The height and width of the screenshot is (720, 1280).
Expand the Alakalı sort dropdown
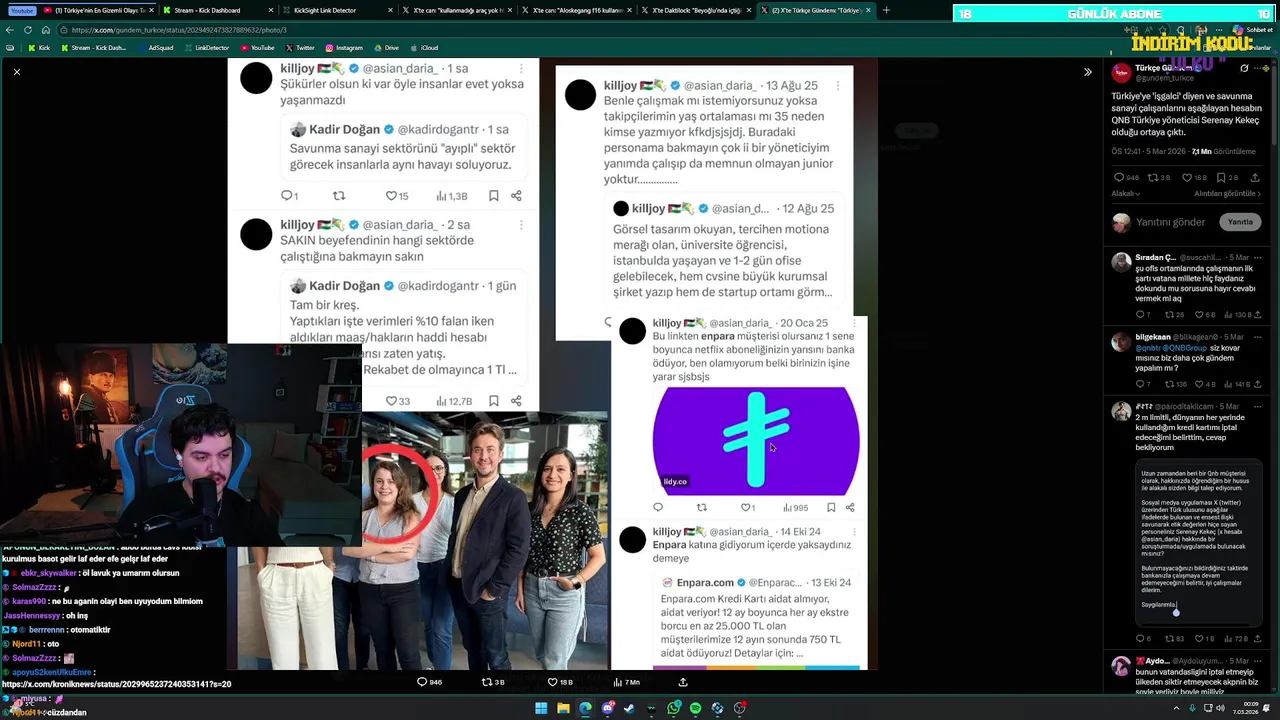1126,194
